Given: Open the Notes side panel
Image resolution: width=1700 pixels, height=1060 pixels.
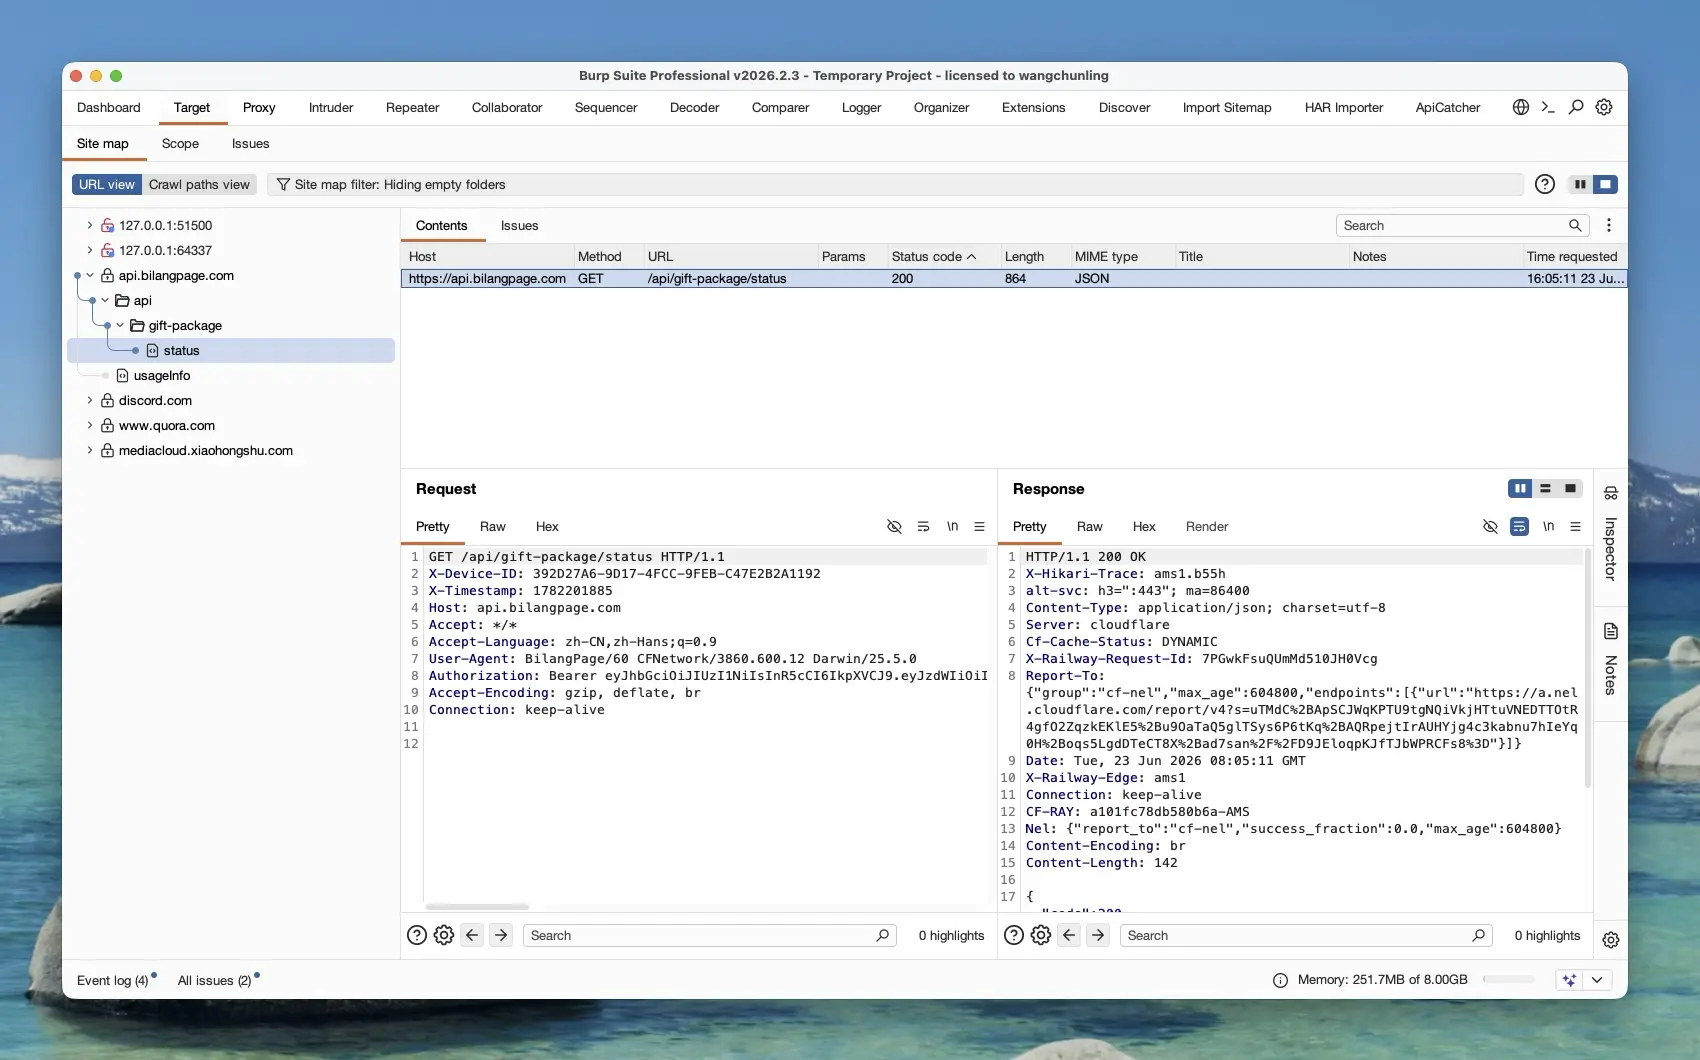Looking at the screenshot, I should [1610, 660].
